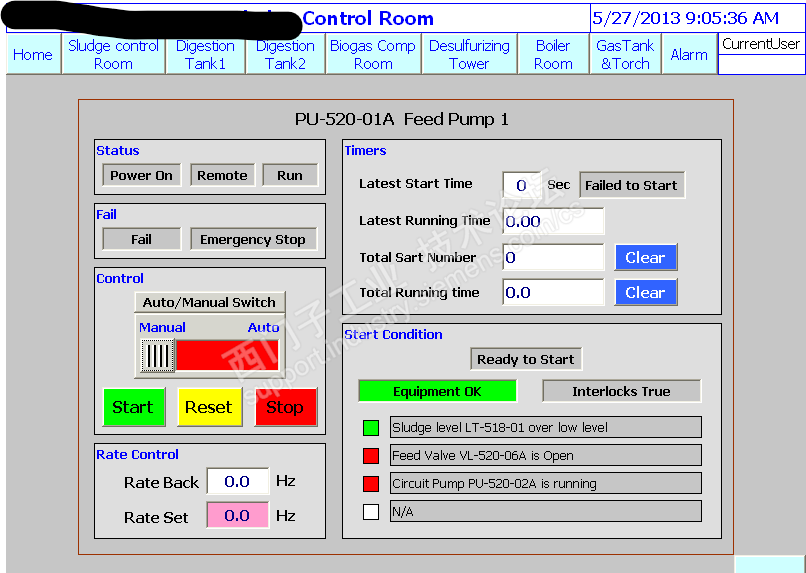Click the Latest Running Time value field
Image resolution: width=806 pixels, height=573 pixels.
tap(553, 221)
